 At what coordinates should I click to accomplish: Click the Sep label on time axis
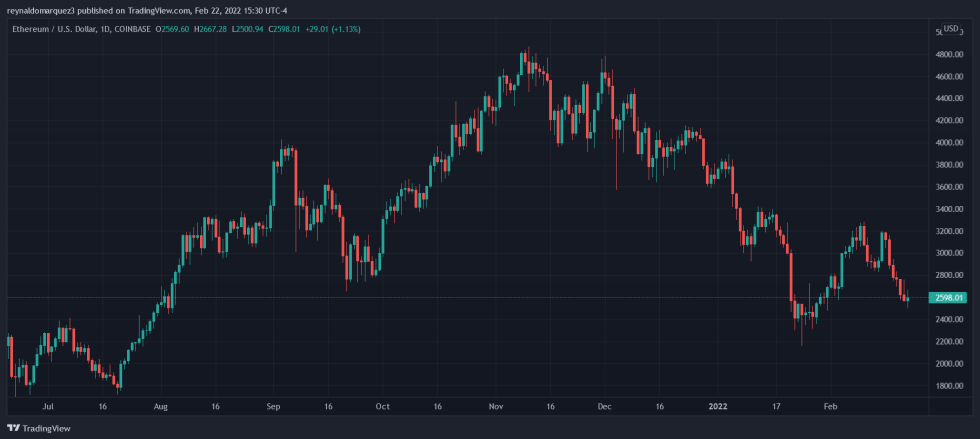tap(274, 408)
